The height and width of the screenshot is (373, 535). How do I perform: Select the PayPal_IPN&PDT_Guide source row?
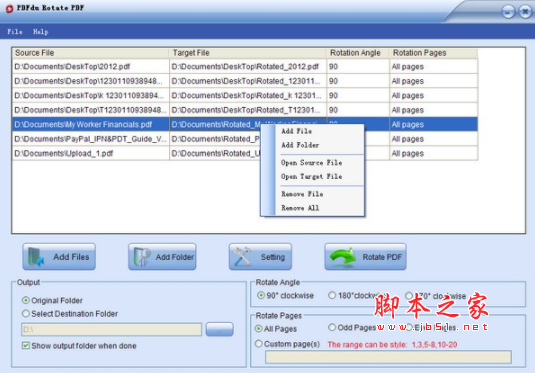(x=91, y=139)
